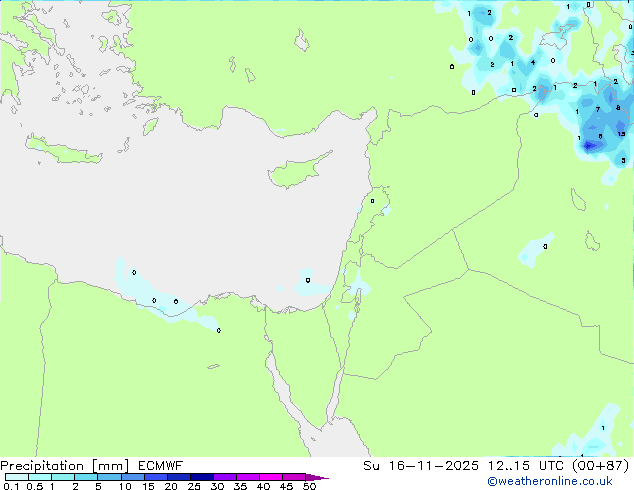This screenshot has width=634, height=490.
Task: Pick the 40–45 mm bright magenta swatch
Action: coord(271,477)
